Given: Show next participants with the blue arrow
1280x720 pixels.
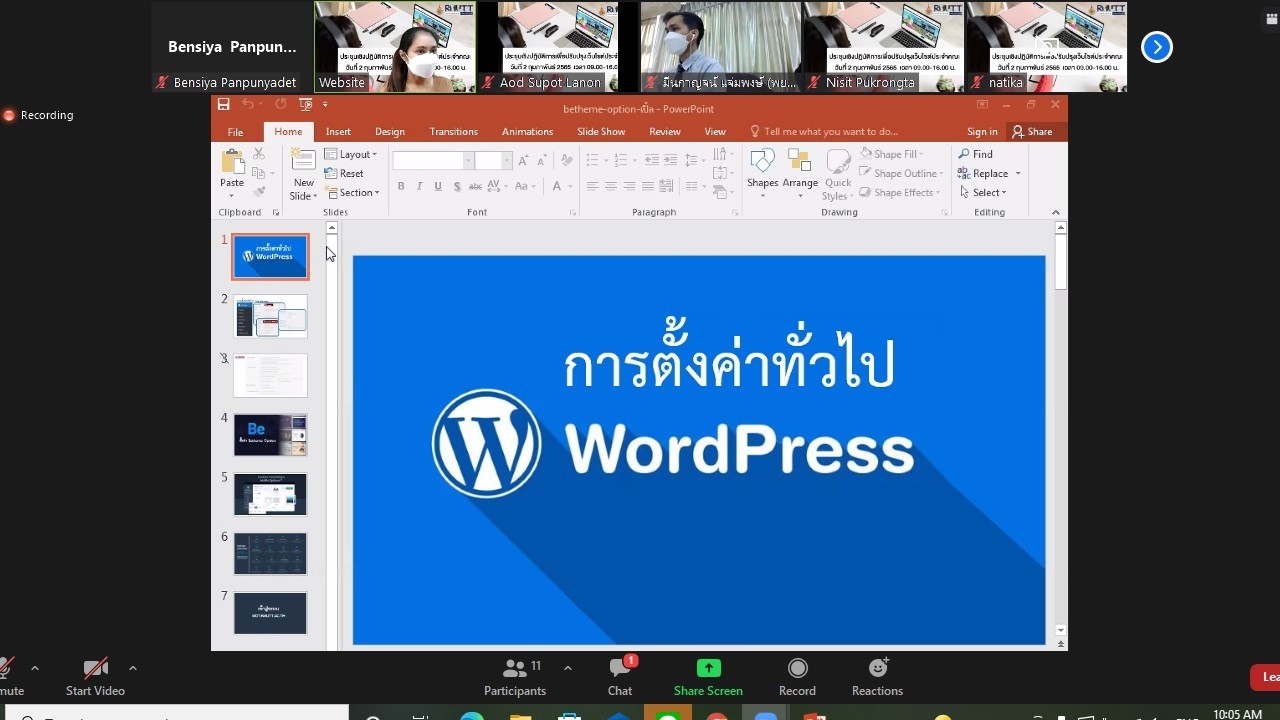Looking at the screenshot, I should click(1157, 47).
